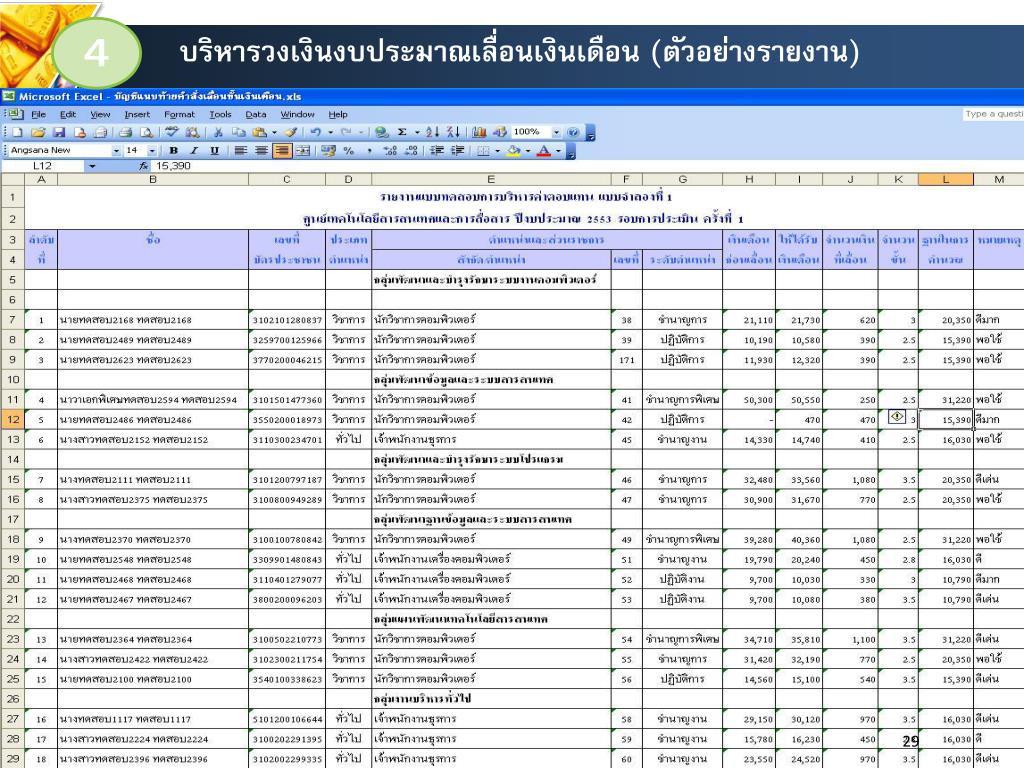
Task: Save the workbook with the floppy disk icon
Action: point(59,133)
